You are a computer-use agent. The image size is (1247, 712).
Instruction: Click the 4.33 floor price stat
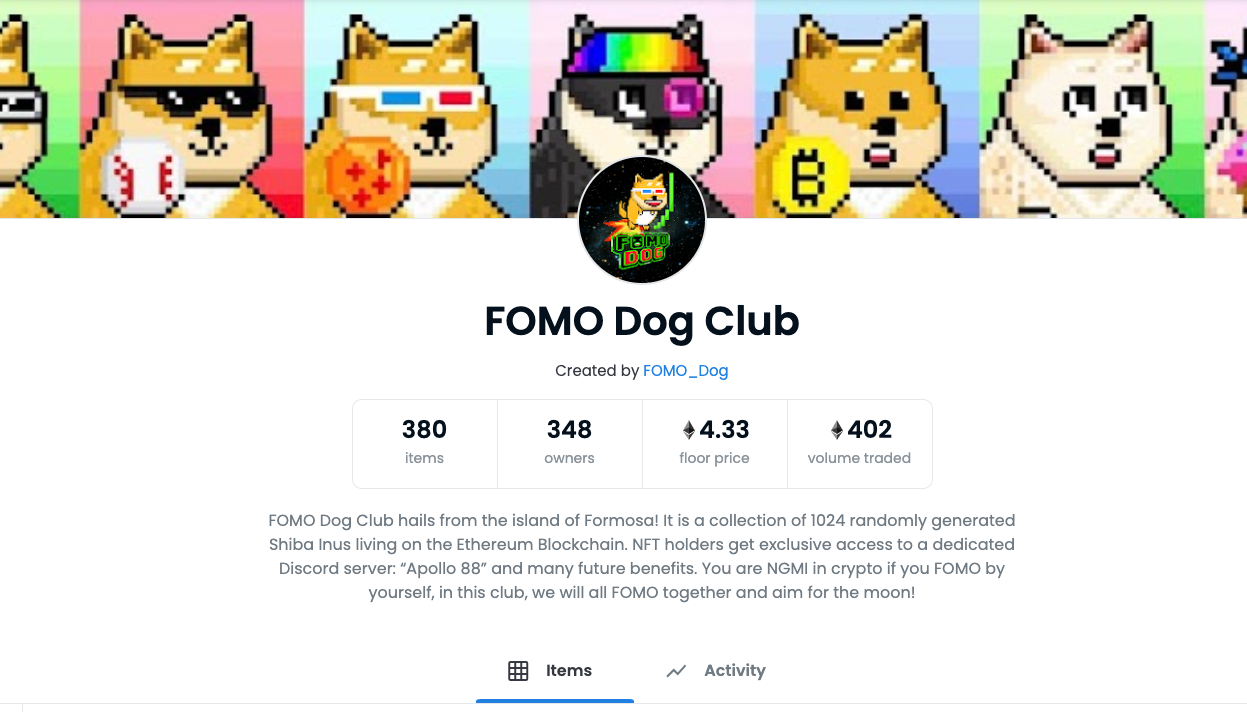714,444
